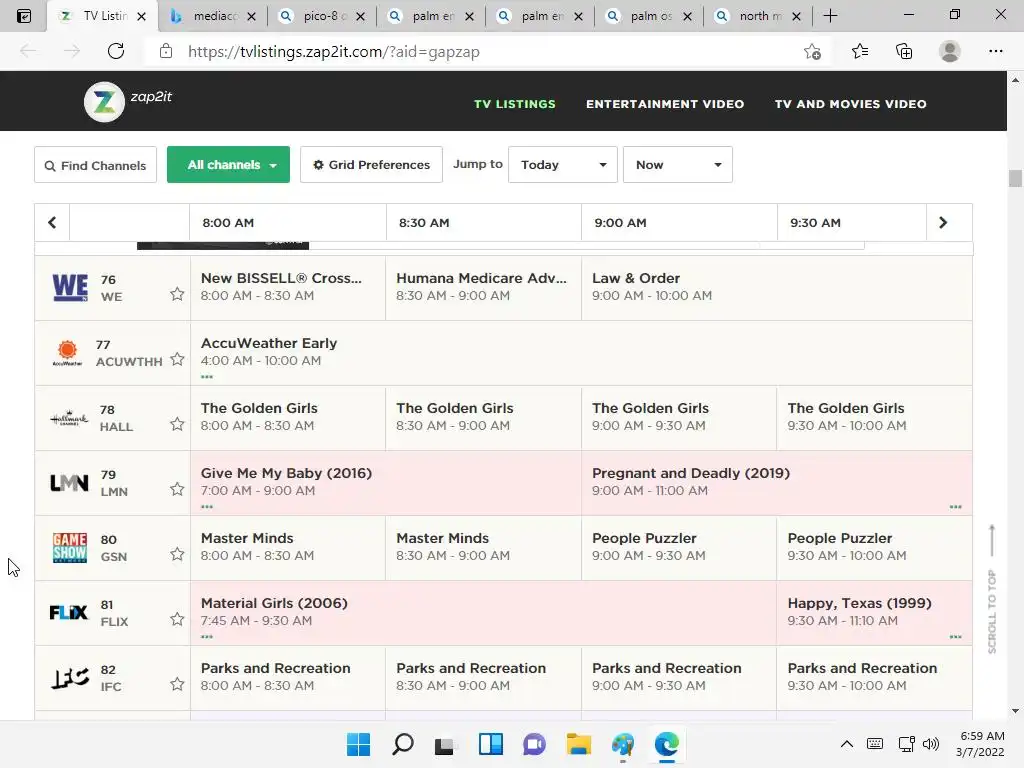Open the Hallmark channel logo
The height and width of the screenshot is (768, 1024).
pos(69,418)
